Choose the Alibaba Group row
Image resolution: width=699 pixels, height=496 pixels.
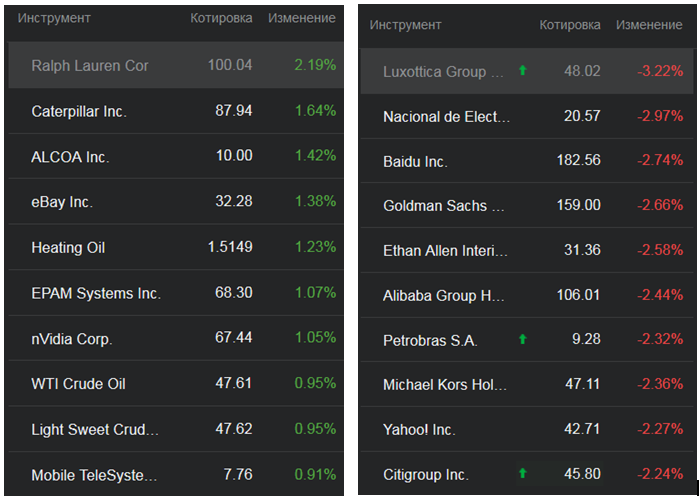click(x=445, y=295)
